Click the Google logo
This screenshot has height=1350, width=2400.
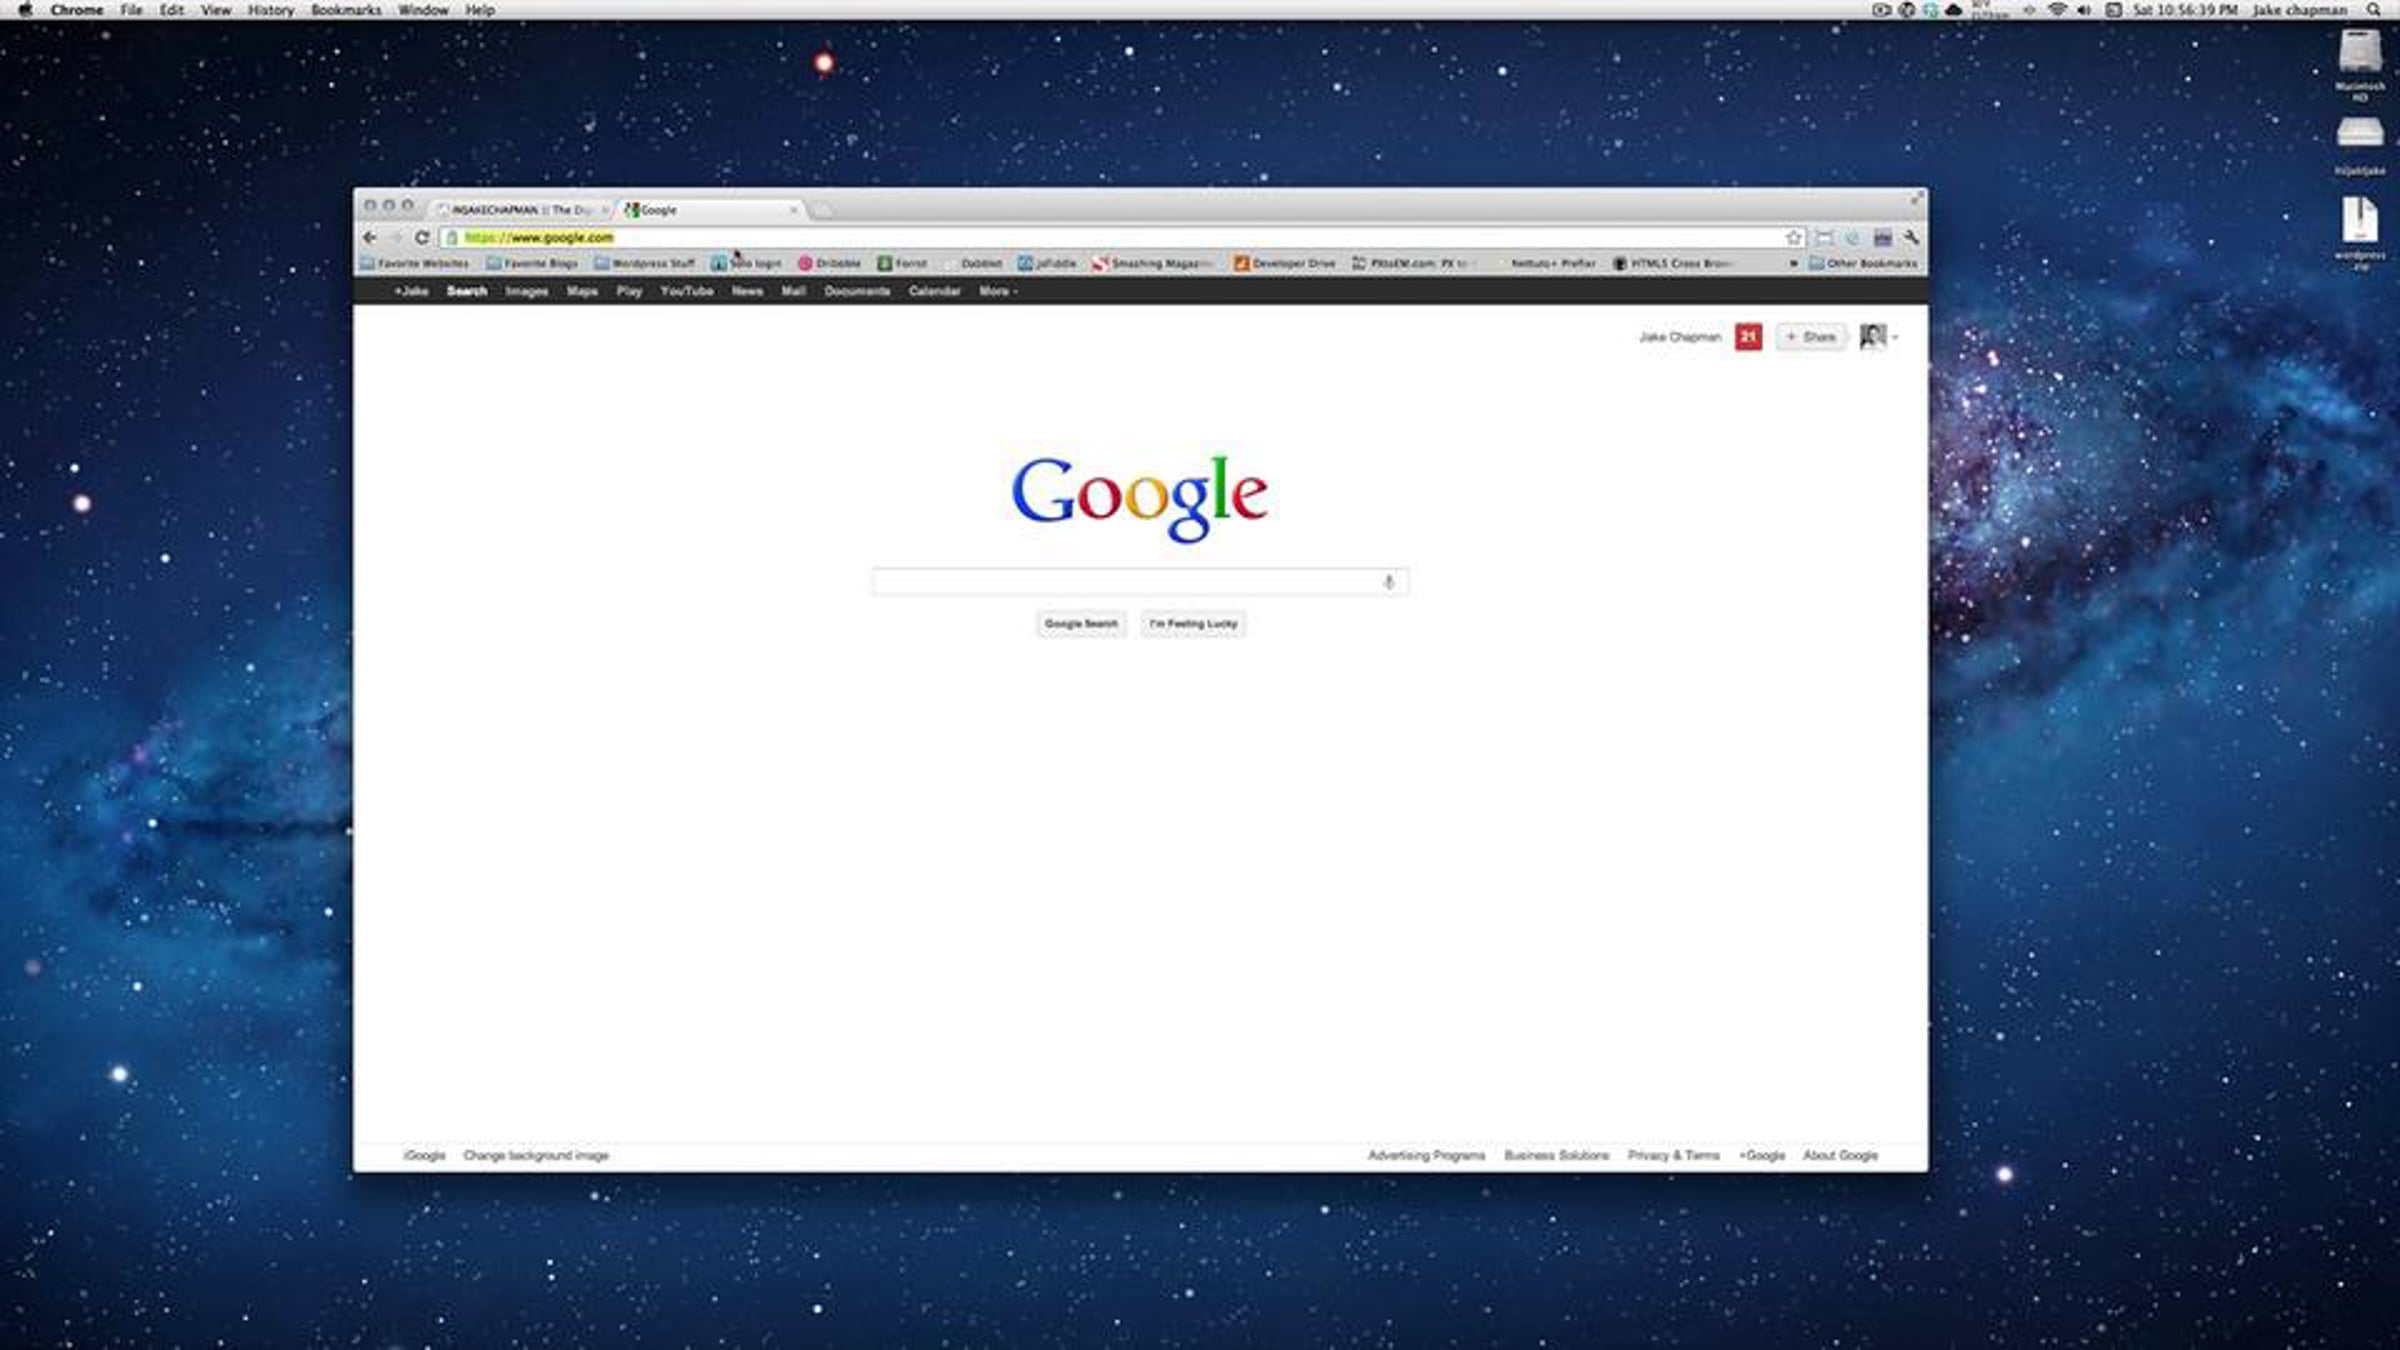tap(1140, 497)
